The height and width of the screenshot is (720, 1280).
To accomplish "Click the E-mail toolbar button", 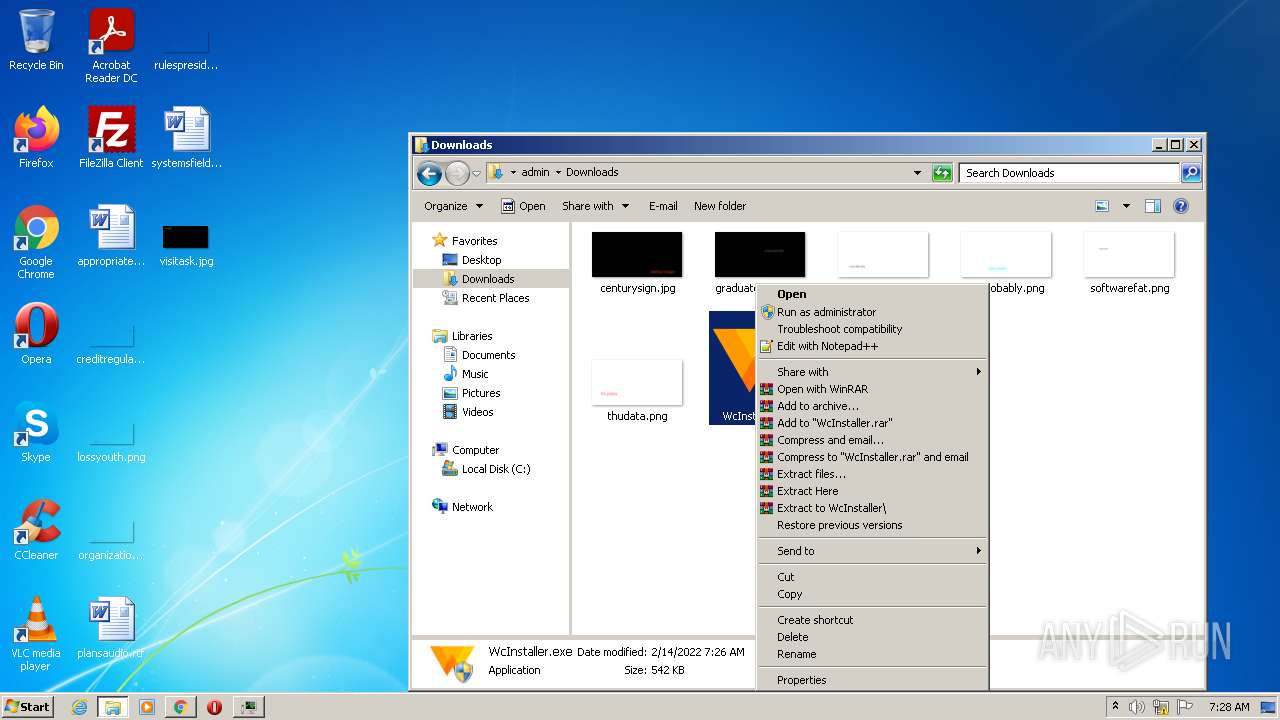I will click(x=663, y=206).
